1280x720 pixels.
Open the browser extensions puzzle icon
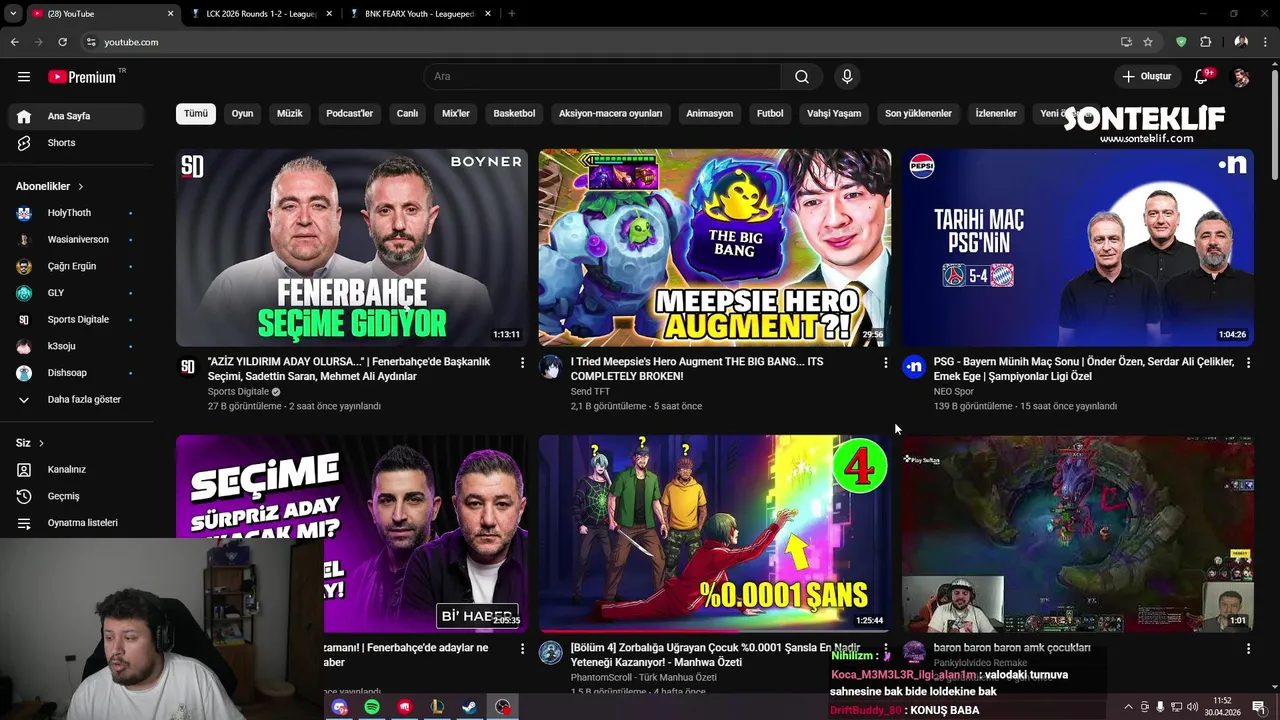click(1205, 42)
